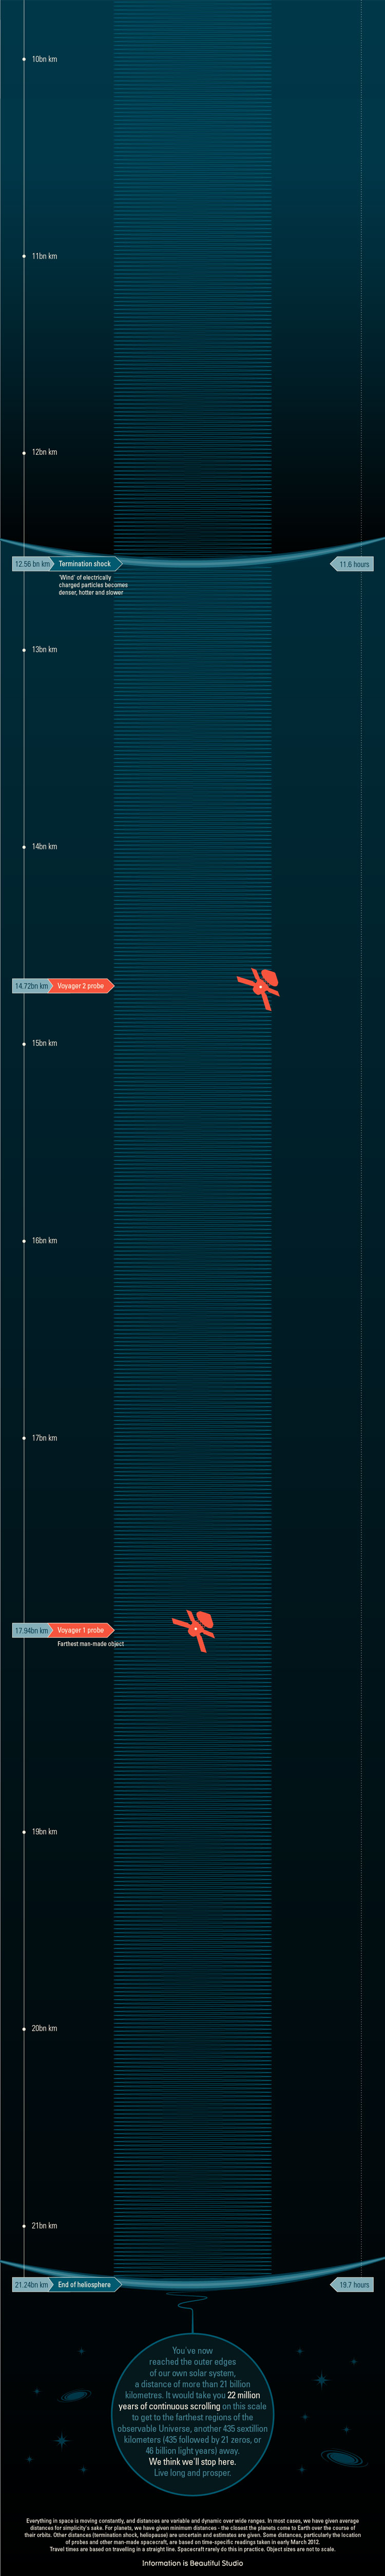Open the Information is Beautiful Studio credit
This screenshot has width=385, height=2576.
(x=193, y=2562)
